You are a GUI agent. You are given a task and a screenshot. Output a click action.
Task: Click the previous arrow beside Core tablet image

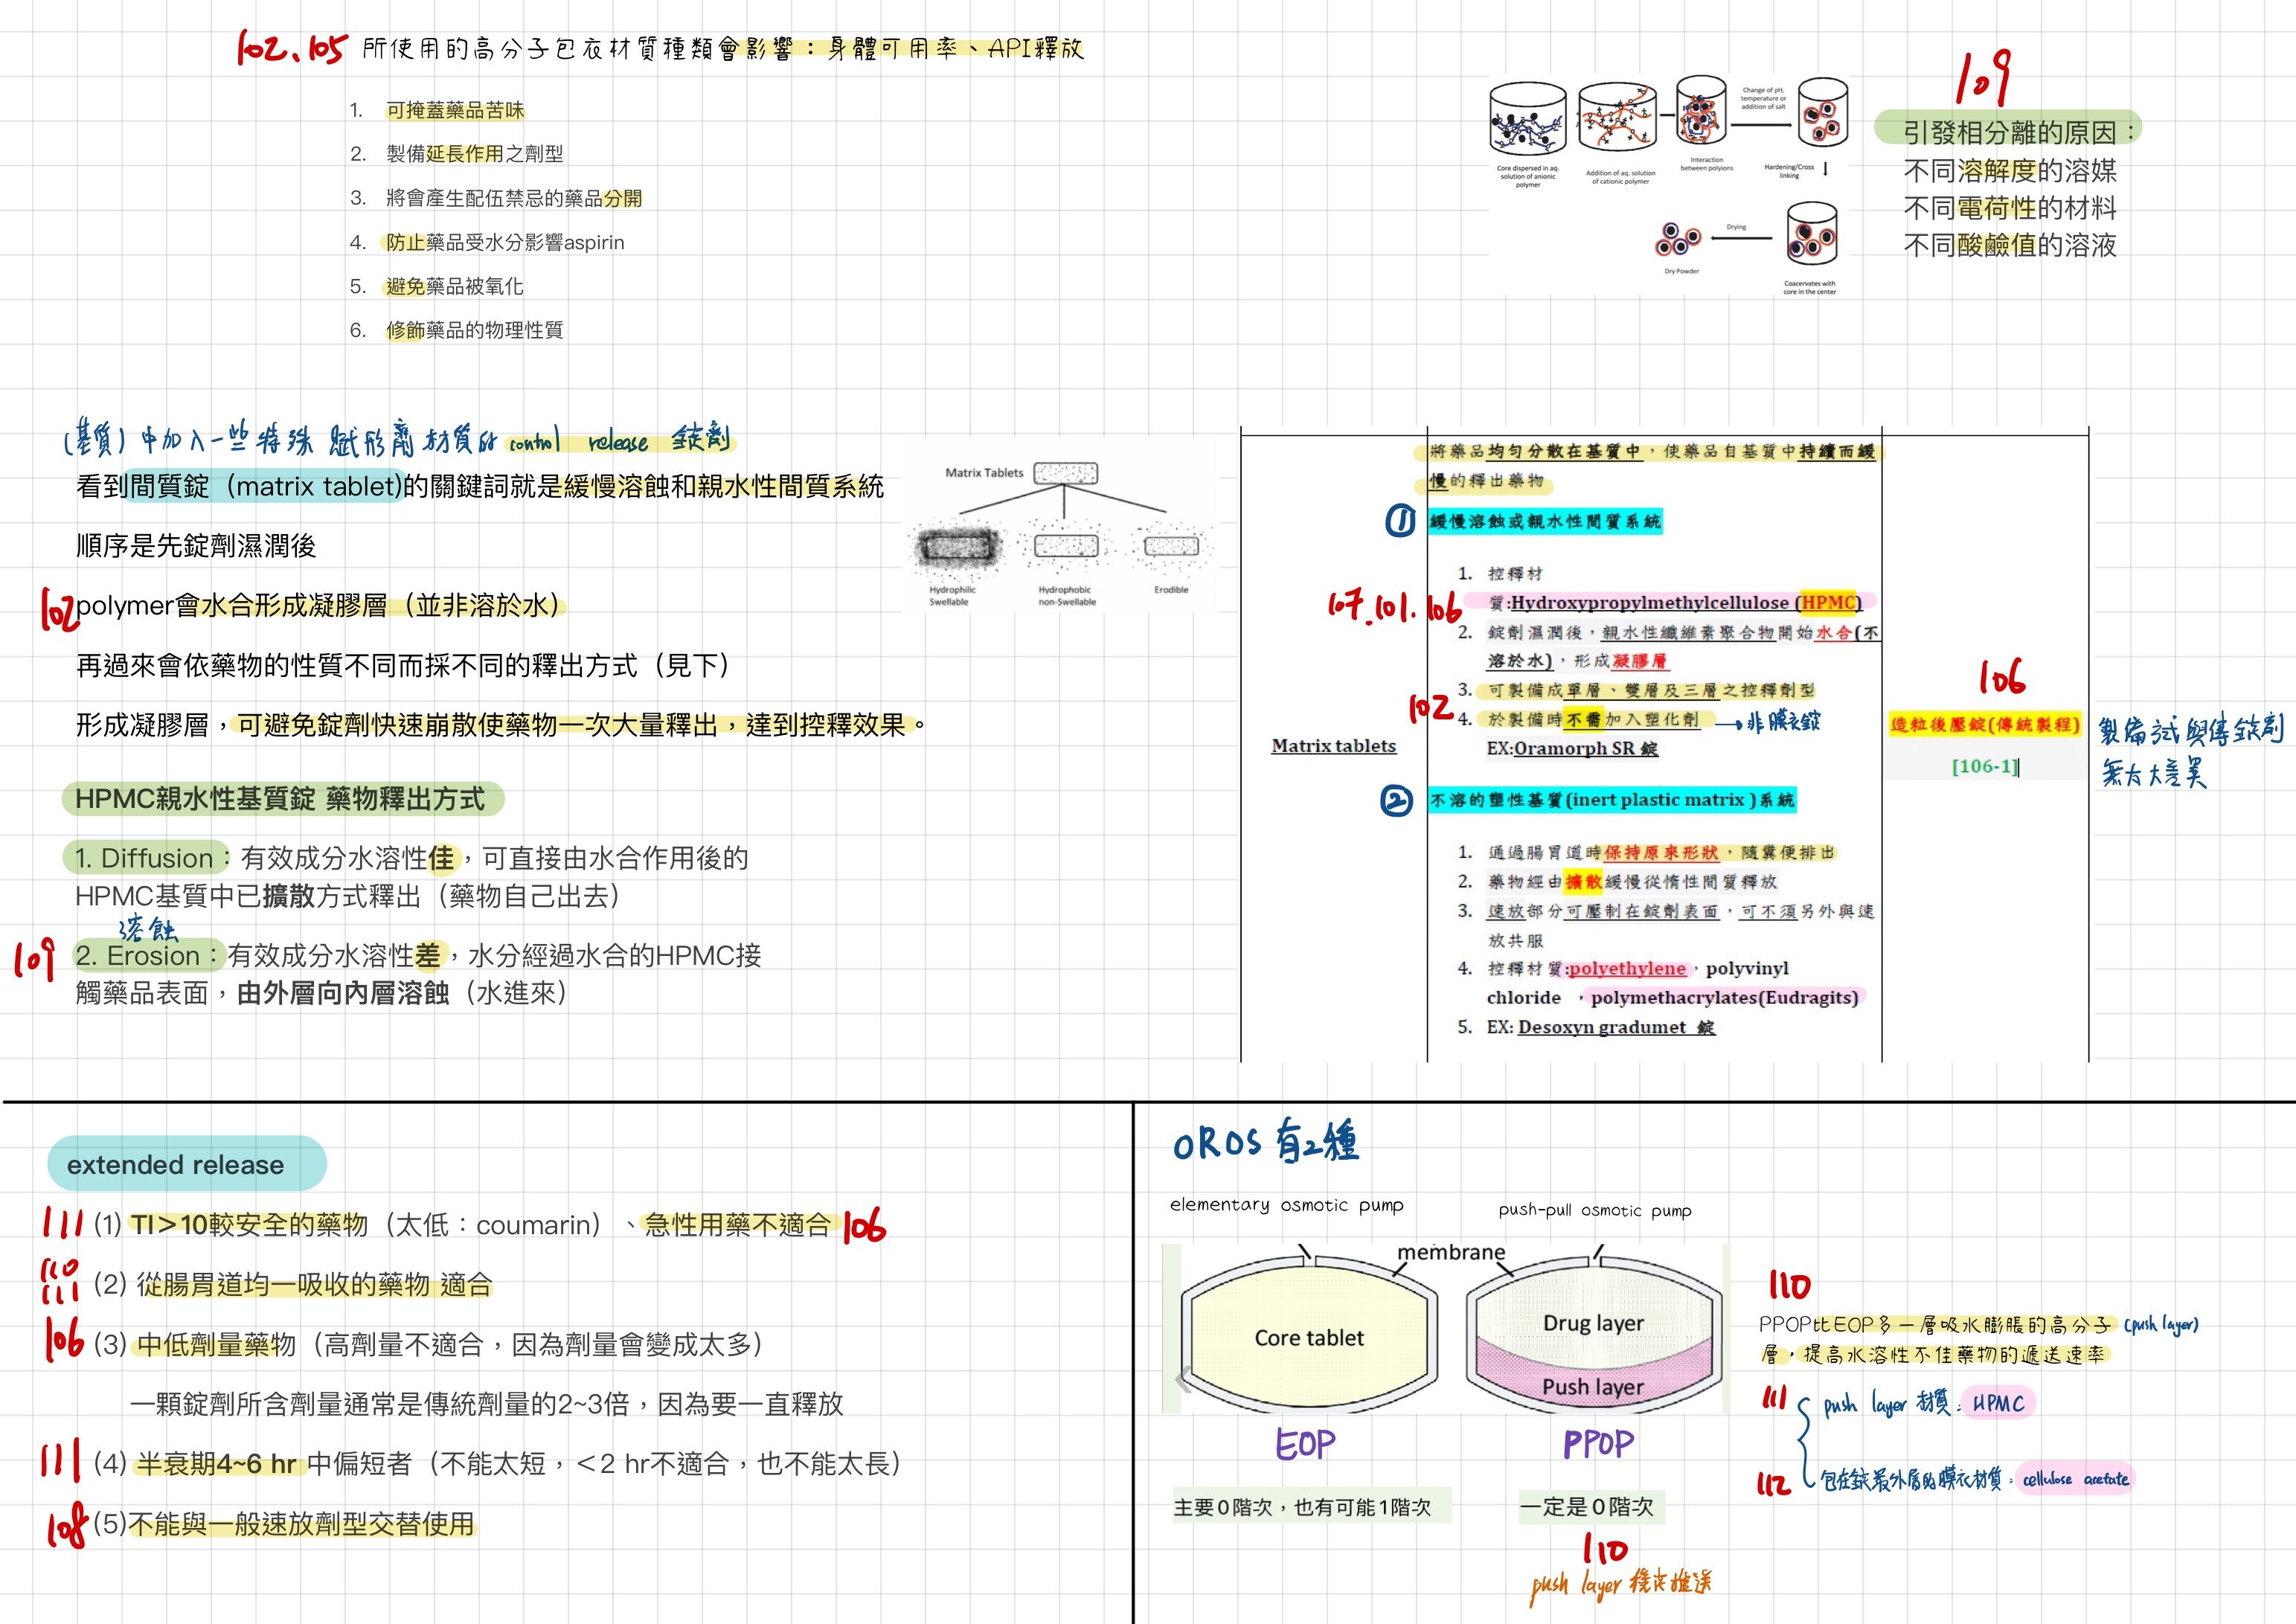point(1183,1381)
